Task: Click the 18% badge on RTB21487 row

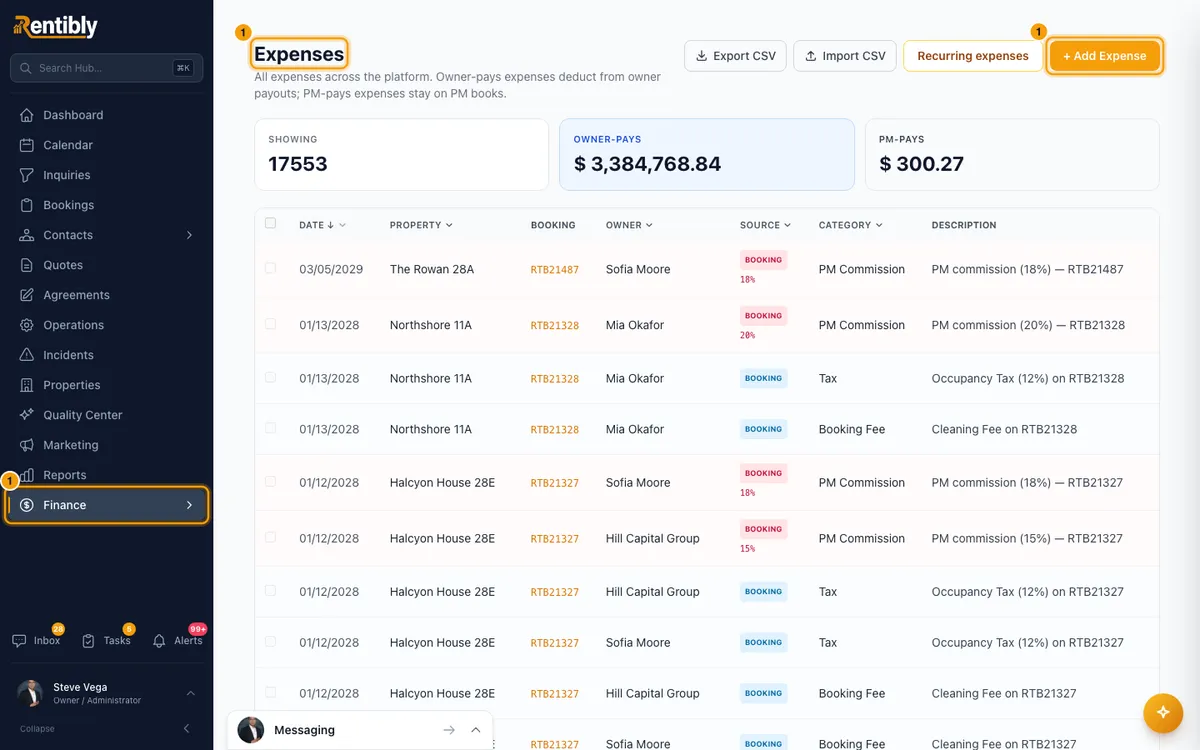Action: [x=748, y=280]
